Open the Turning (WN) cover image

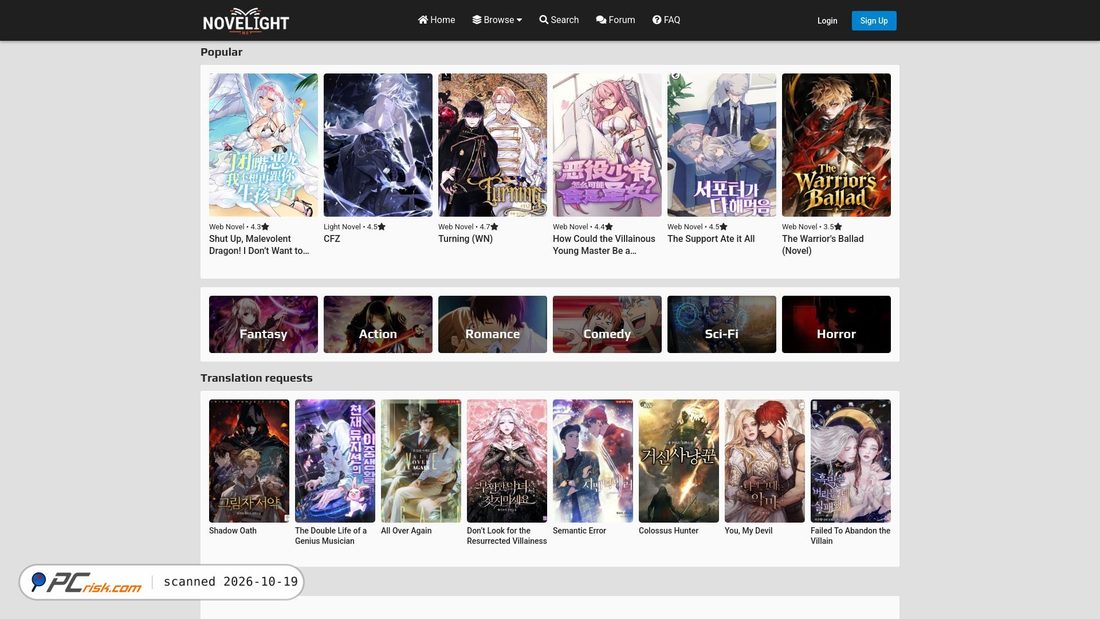pos(492,145)
